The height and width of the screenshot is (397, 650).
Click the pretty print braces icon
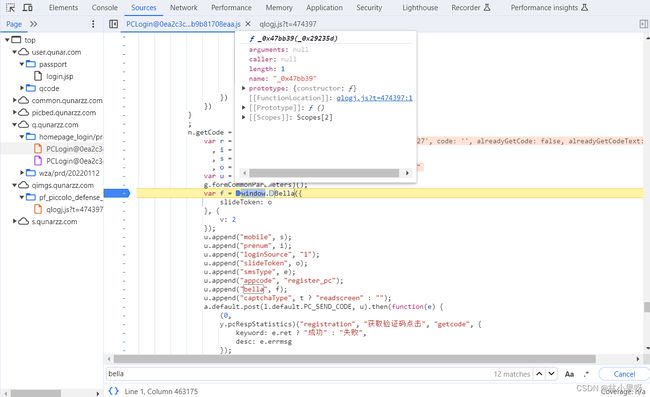coord(113,391)
